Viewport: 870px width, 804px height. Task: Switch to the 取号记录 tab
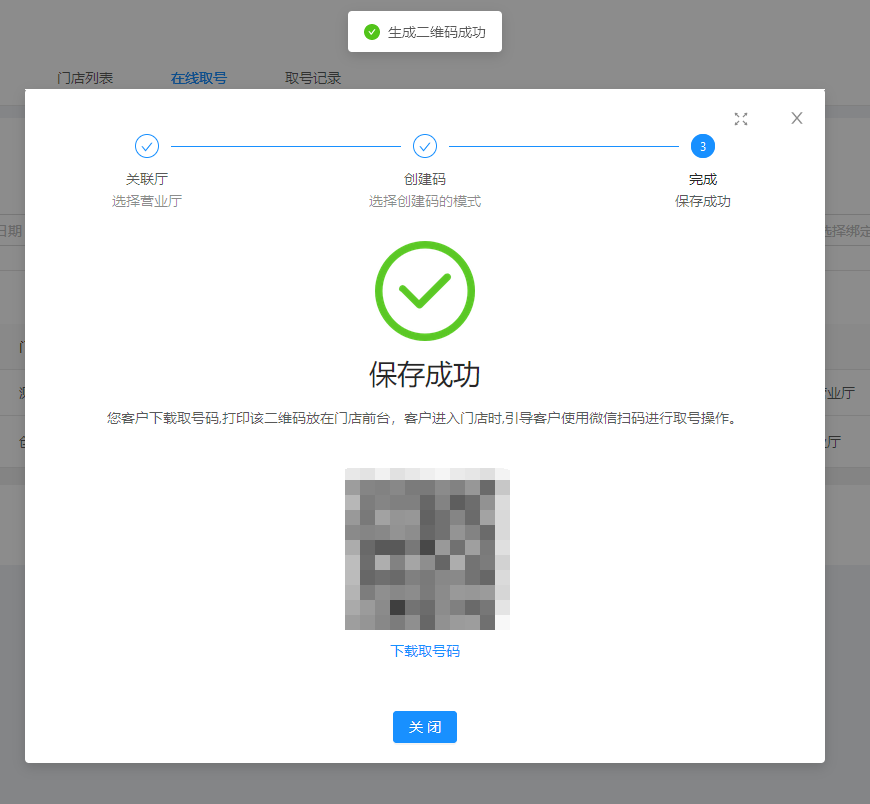click(x=313, y=78)
